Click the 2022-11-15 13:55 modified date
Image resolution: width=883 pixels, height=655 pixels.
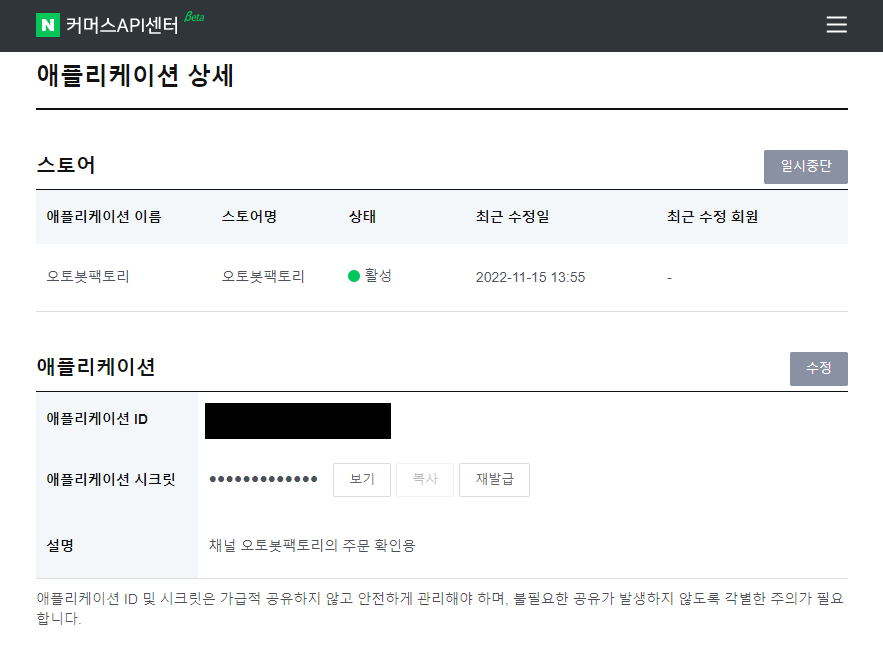tap(530, 277)
